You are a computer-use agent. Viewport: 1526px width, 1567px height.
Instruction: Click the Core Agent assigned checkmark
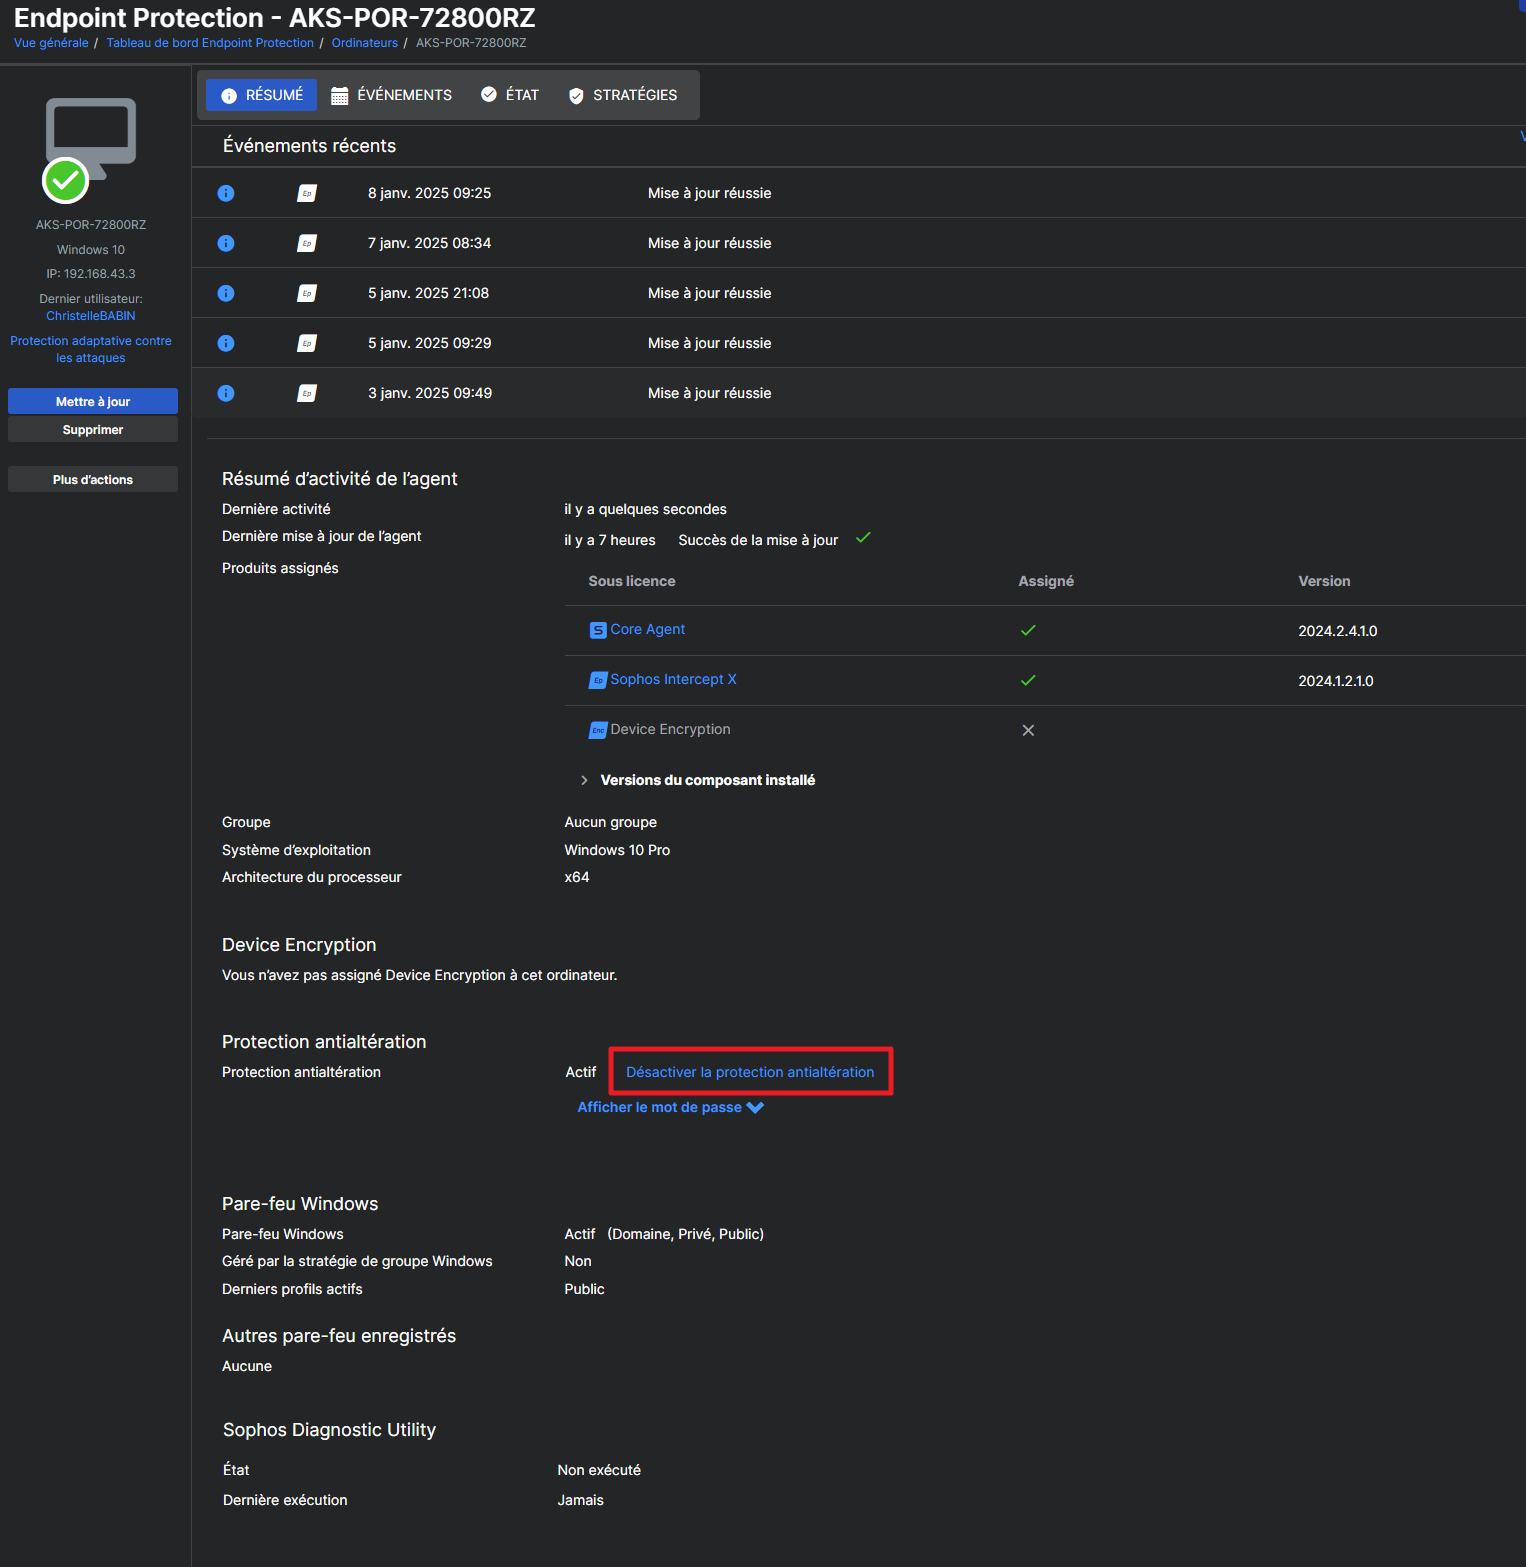pos(1028,630)
